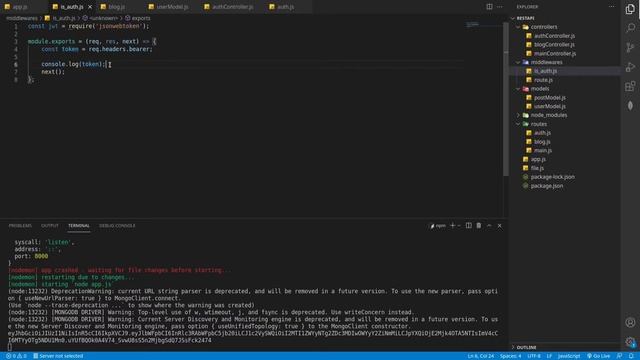Open blog.js under the routes folder

click(x=542, y=142)
